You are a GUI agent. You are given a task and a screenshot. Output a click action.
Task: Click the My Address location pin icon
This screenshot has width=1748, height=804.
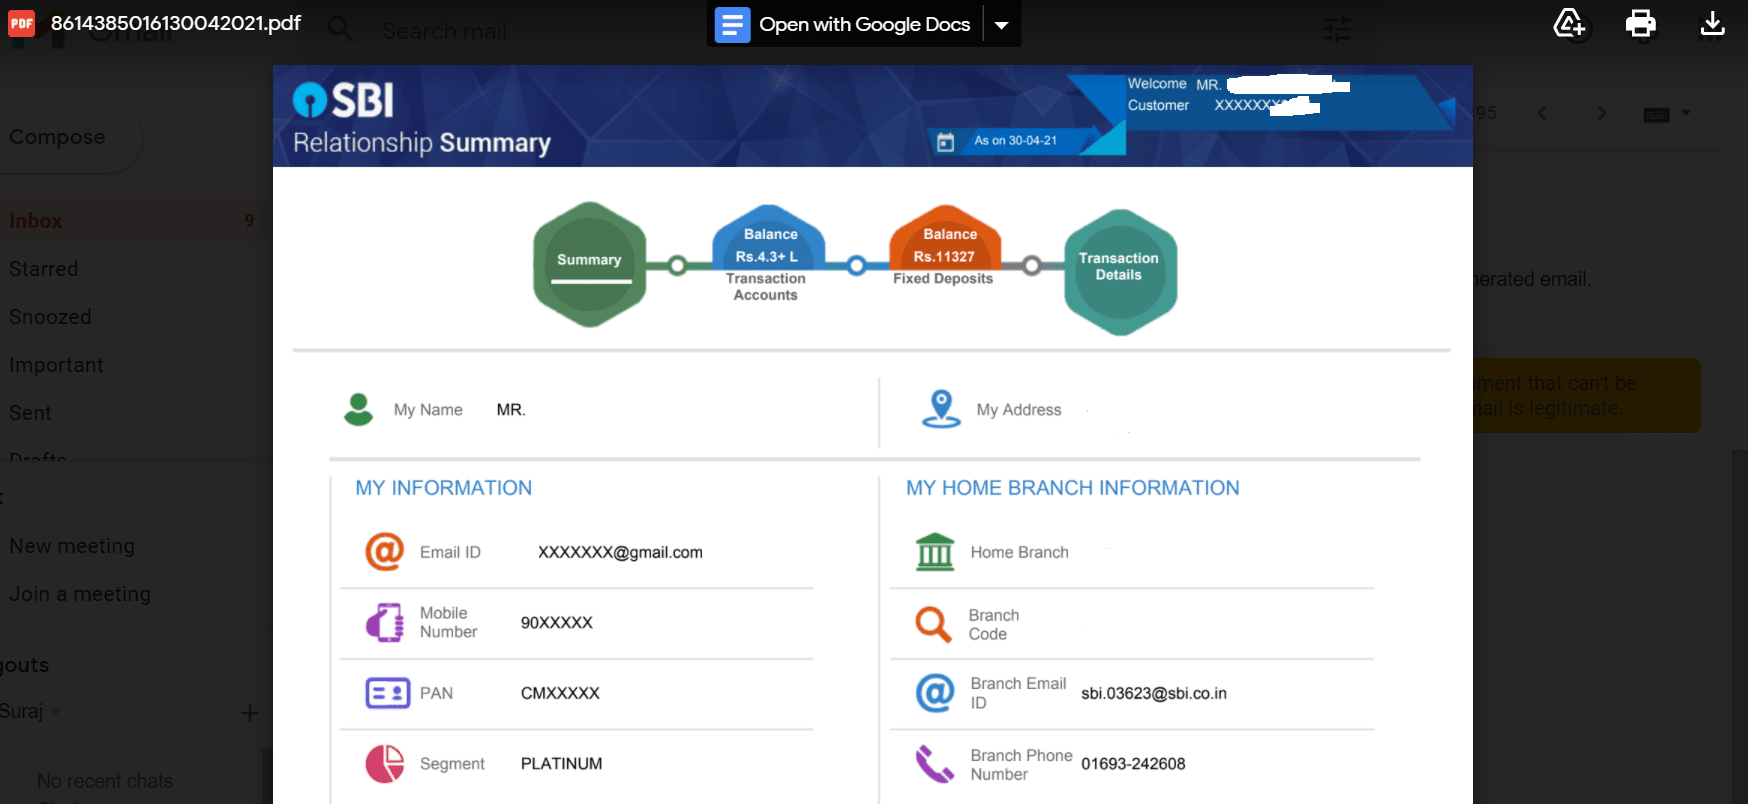pyautogui.click(x=940, y=409)
